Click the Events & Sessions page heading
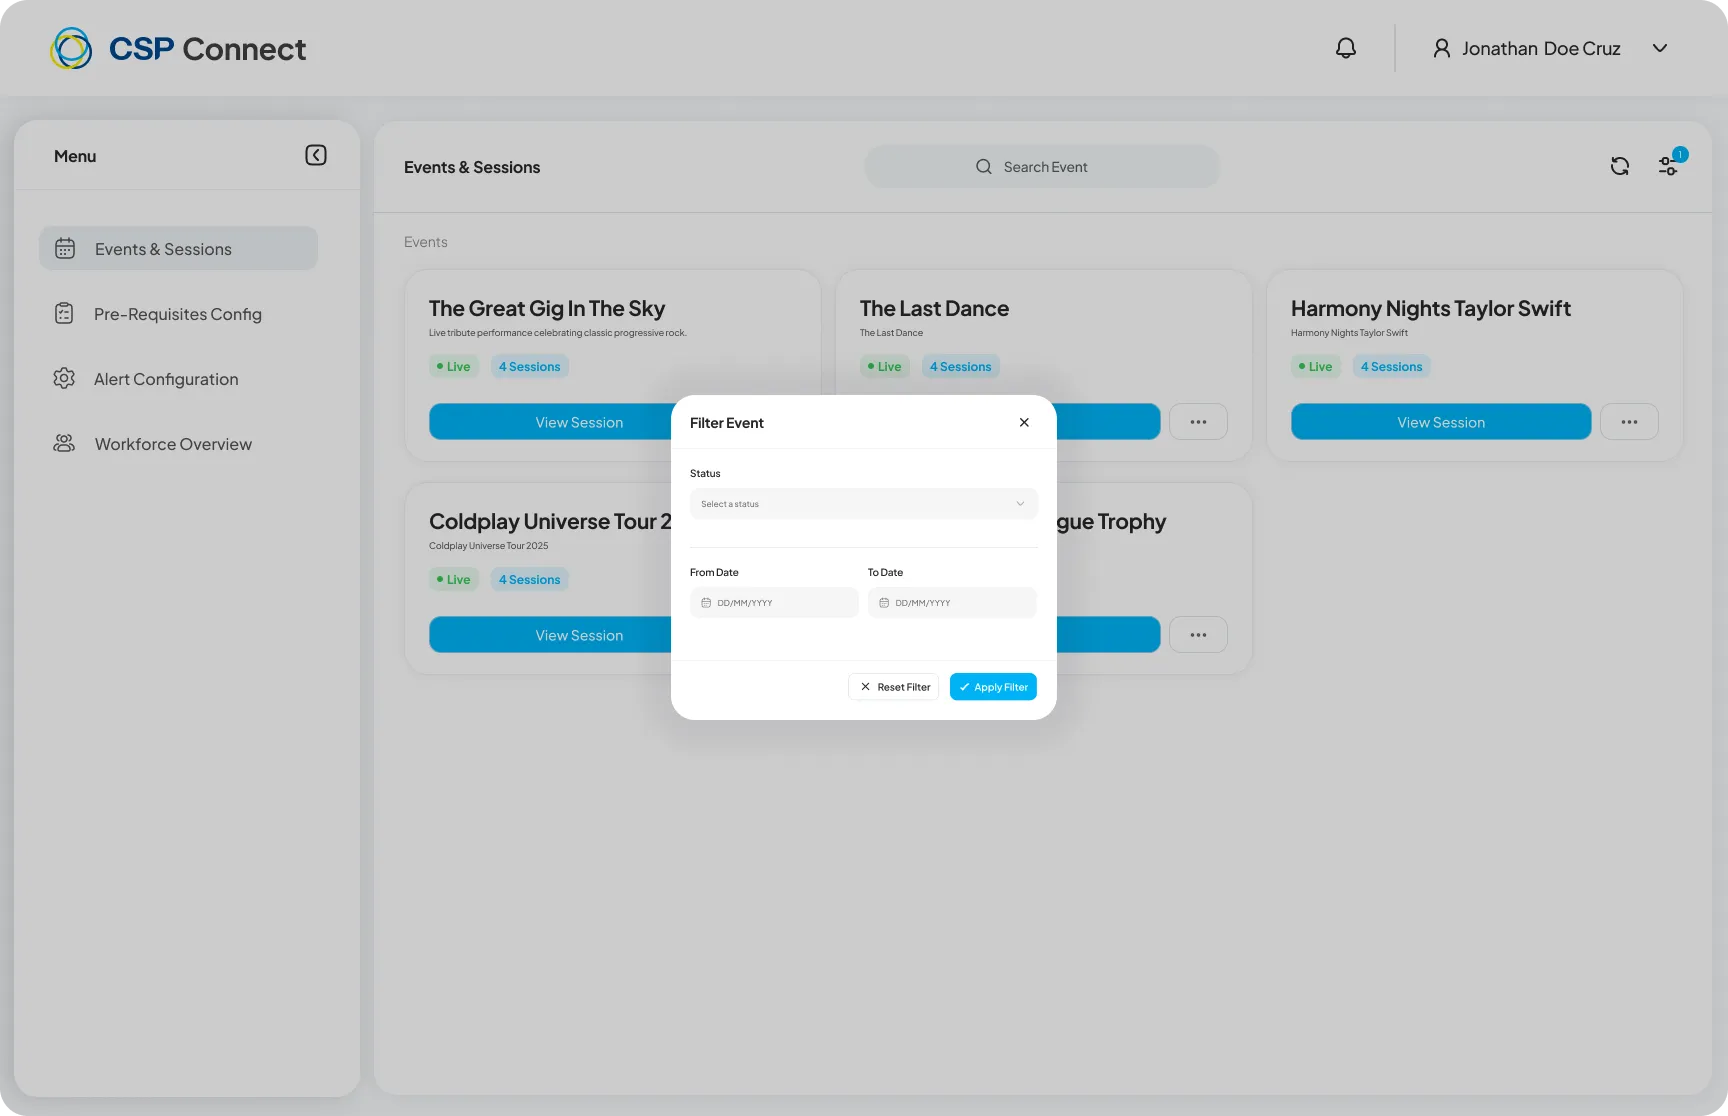The width and height of the screenshot is (1728, 1116). pos(472,167)
